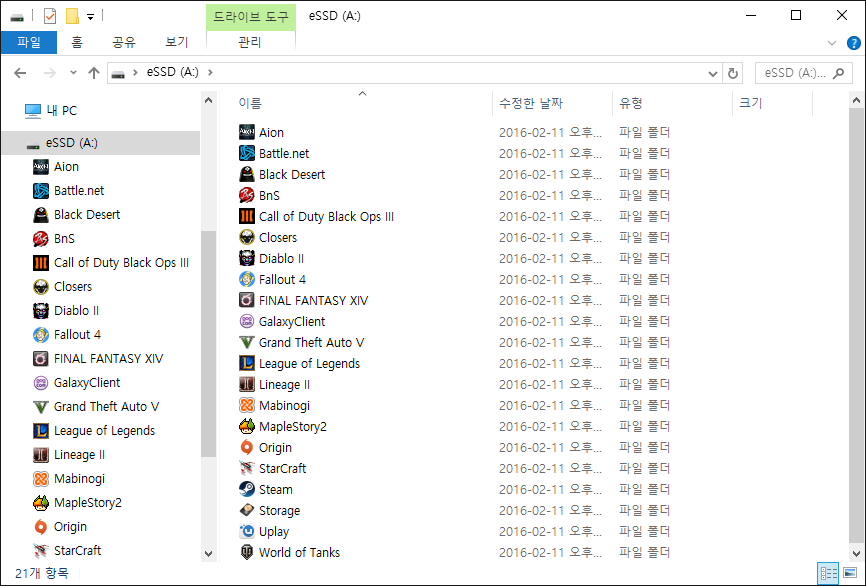This screenshot has height=586, width=866.
Task: Select Grand Theft Auto V icon in file list
Action: 247,342
